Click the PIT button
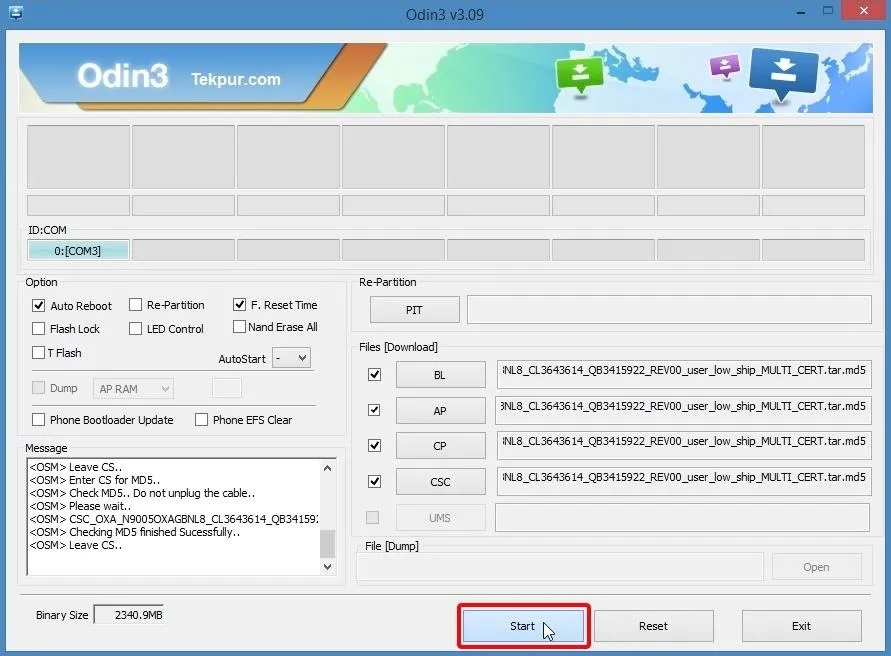The height and width of the screenshot is (656, 891). coord(414,310)
